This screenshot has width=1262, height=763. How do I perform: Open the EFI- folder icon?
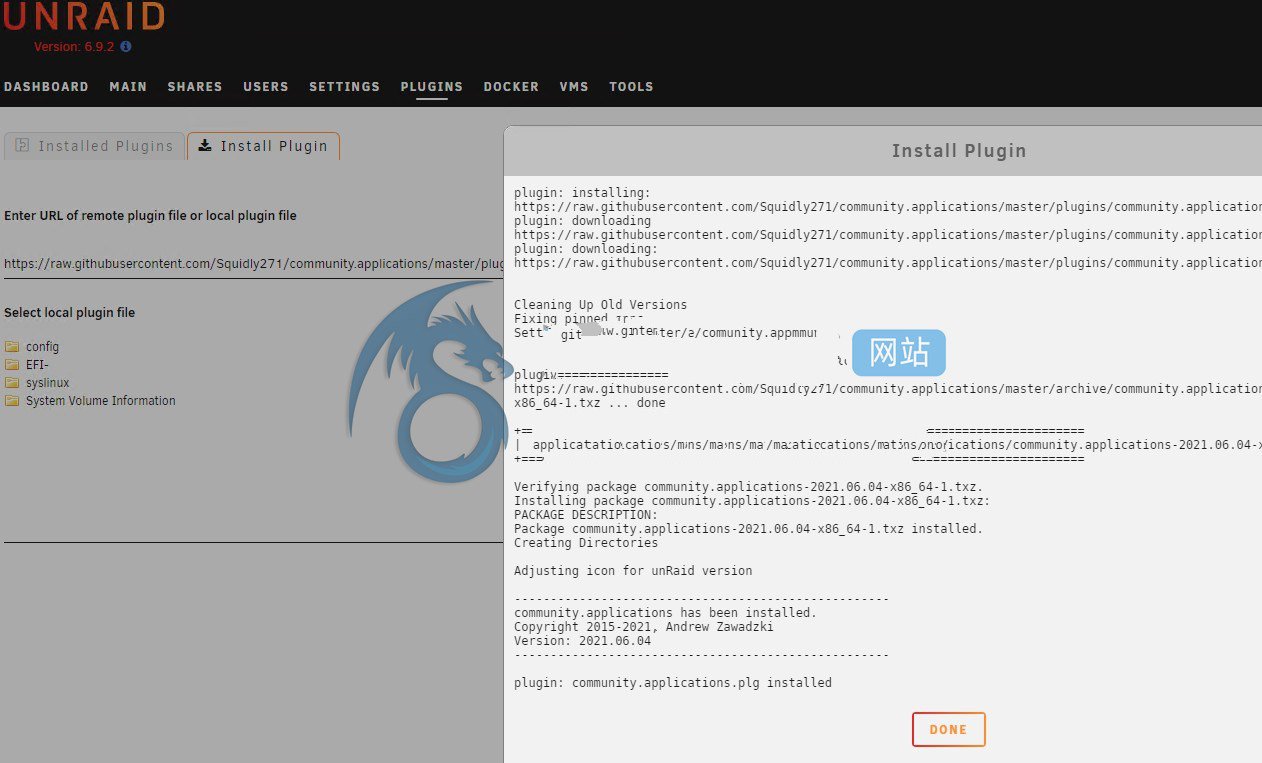click(x=12, y=365)
